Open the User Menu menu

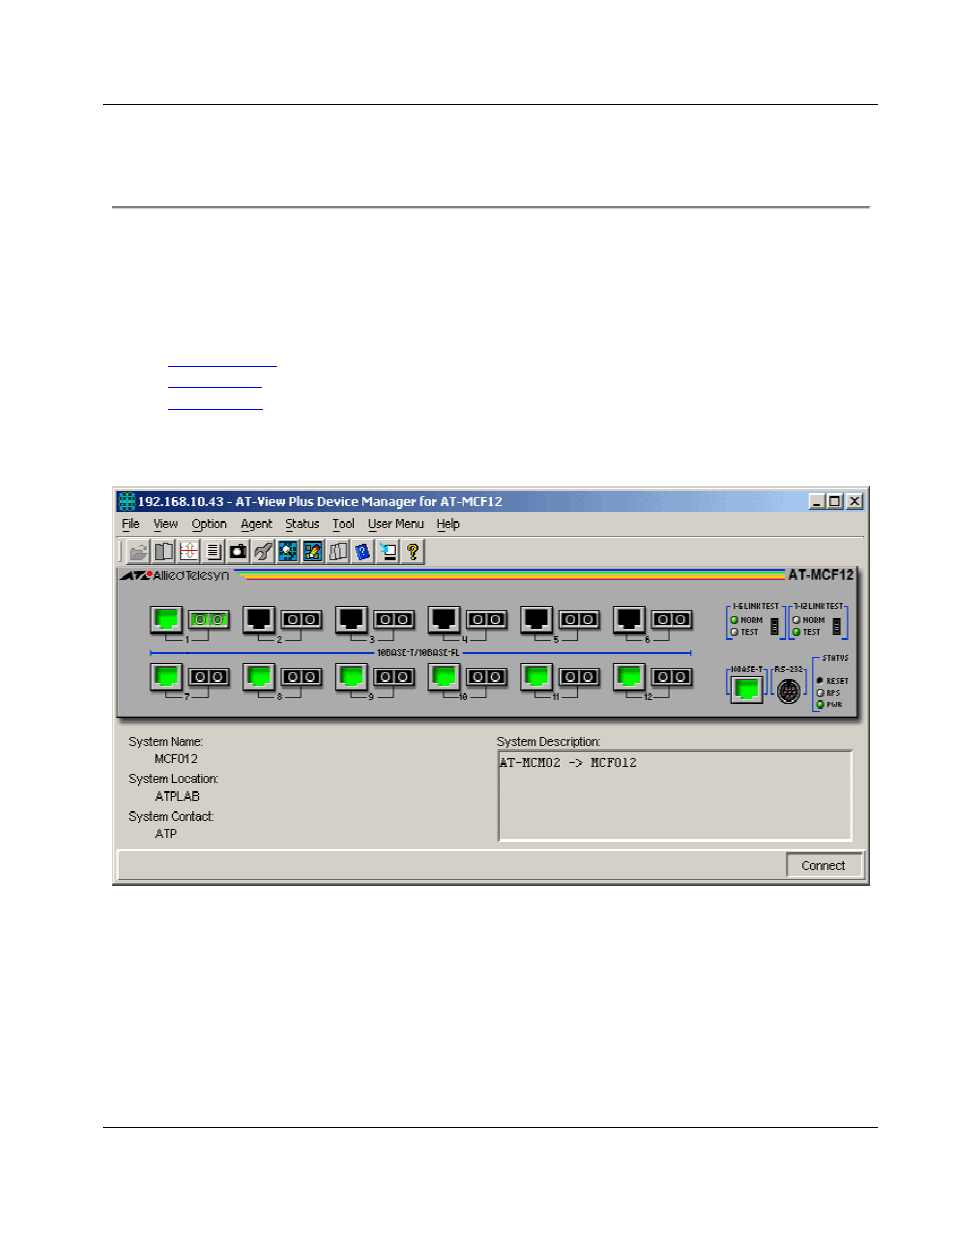point(396,524)
